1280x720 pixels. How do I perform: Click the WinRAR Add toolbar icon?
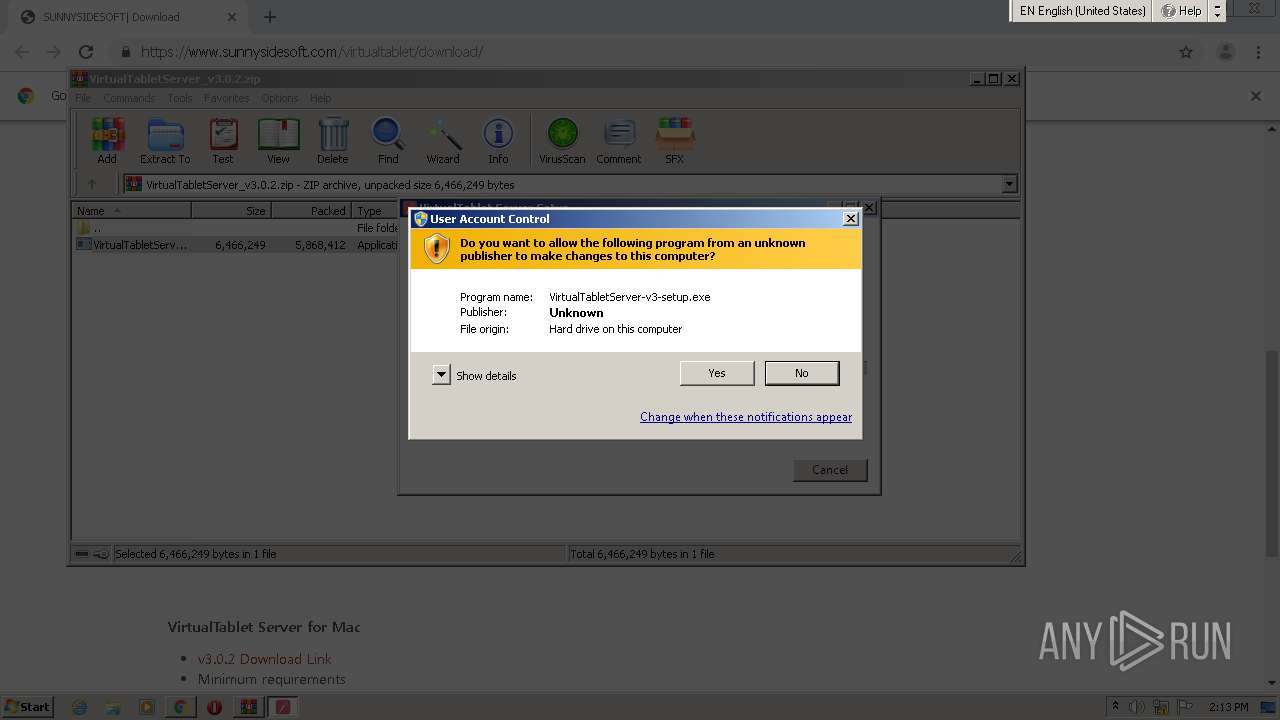[107, 141]
